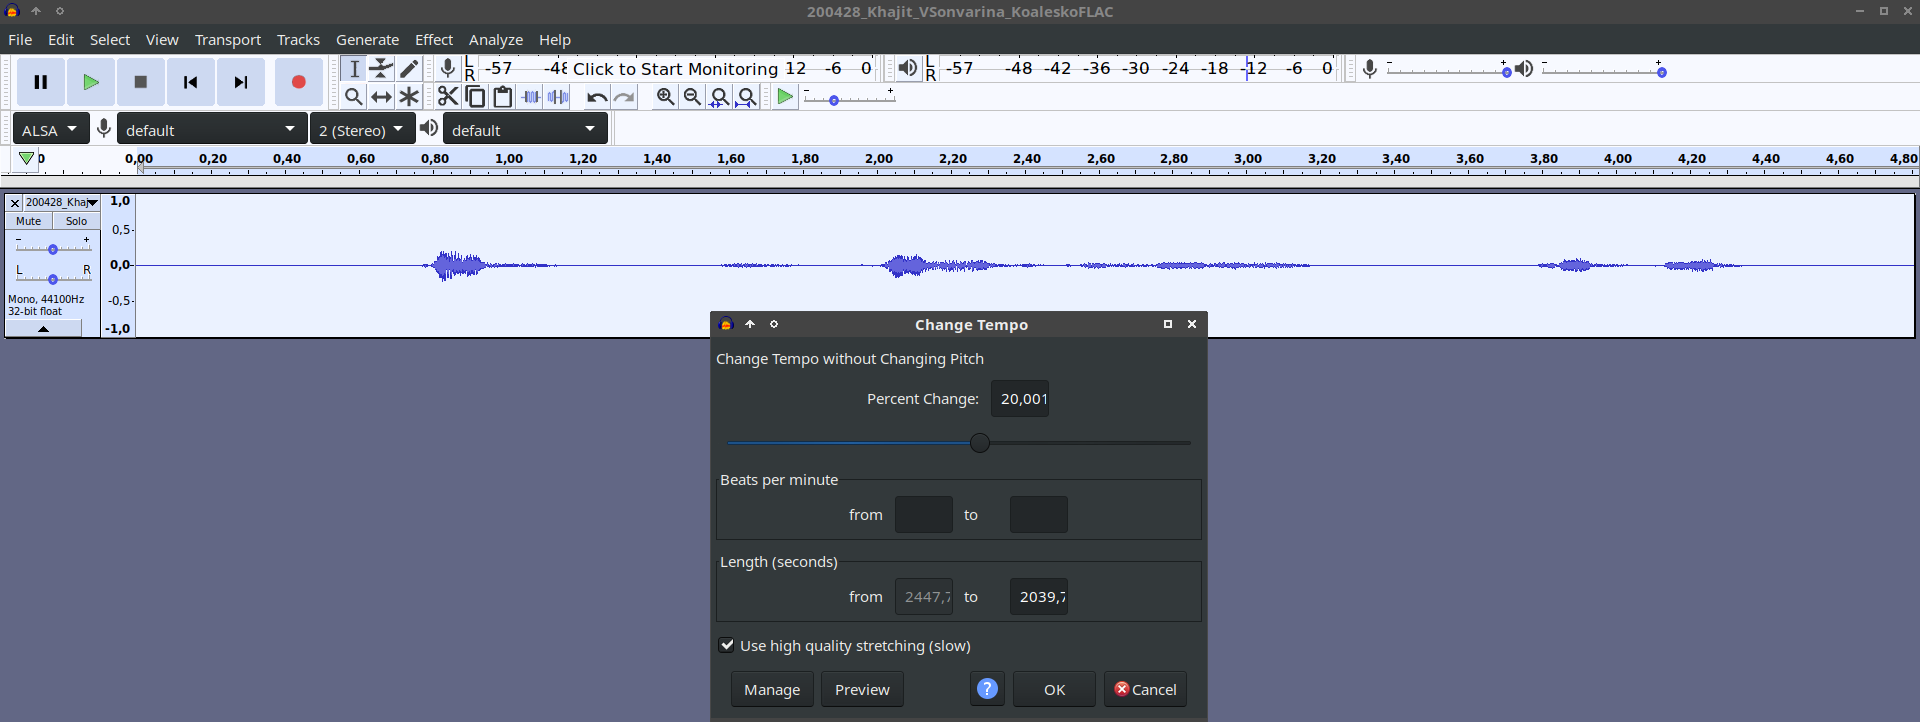Viewport: 1920px width, 722px height.
Task: Mute the audio track
Action: point(29,221)
